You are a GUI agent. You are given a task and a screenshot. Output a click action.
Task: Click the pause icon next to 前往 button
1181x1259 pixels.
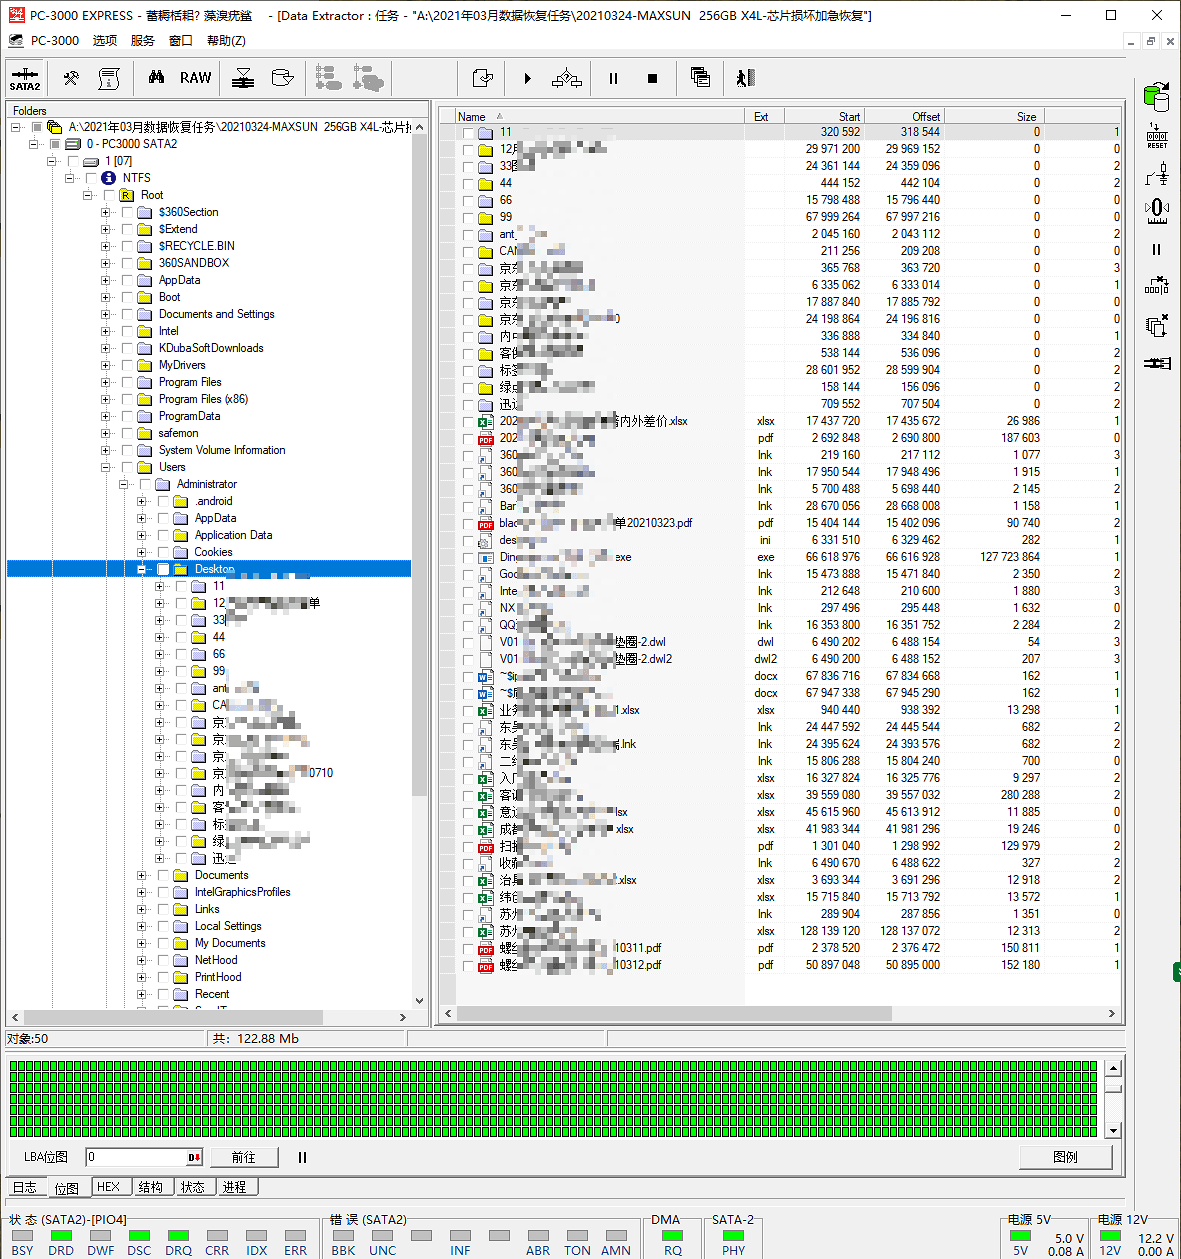(302, 1157)
